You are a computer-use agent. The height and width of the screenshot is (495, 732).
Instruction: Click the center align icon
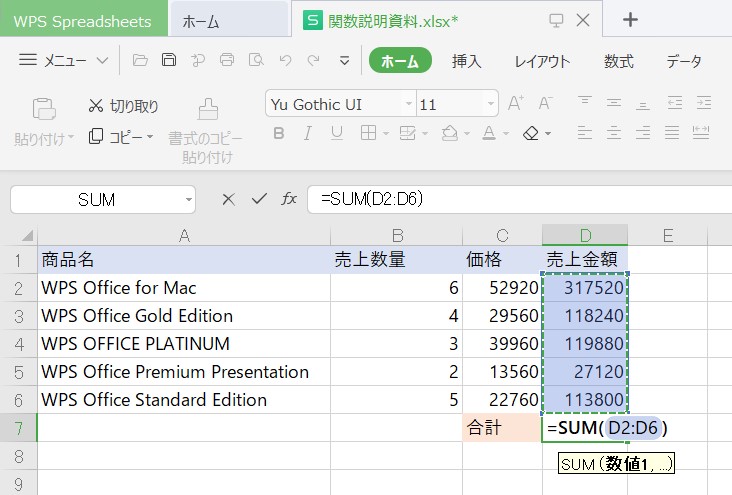614,133
